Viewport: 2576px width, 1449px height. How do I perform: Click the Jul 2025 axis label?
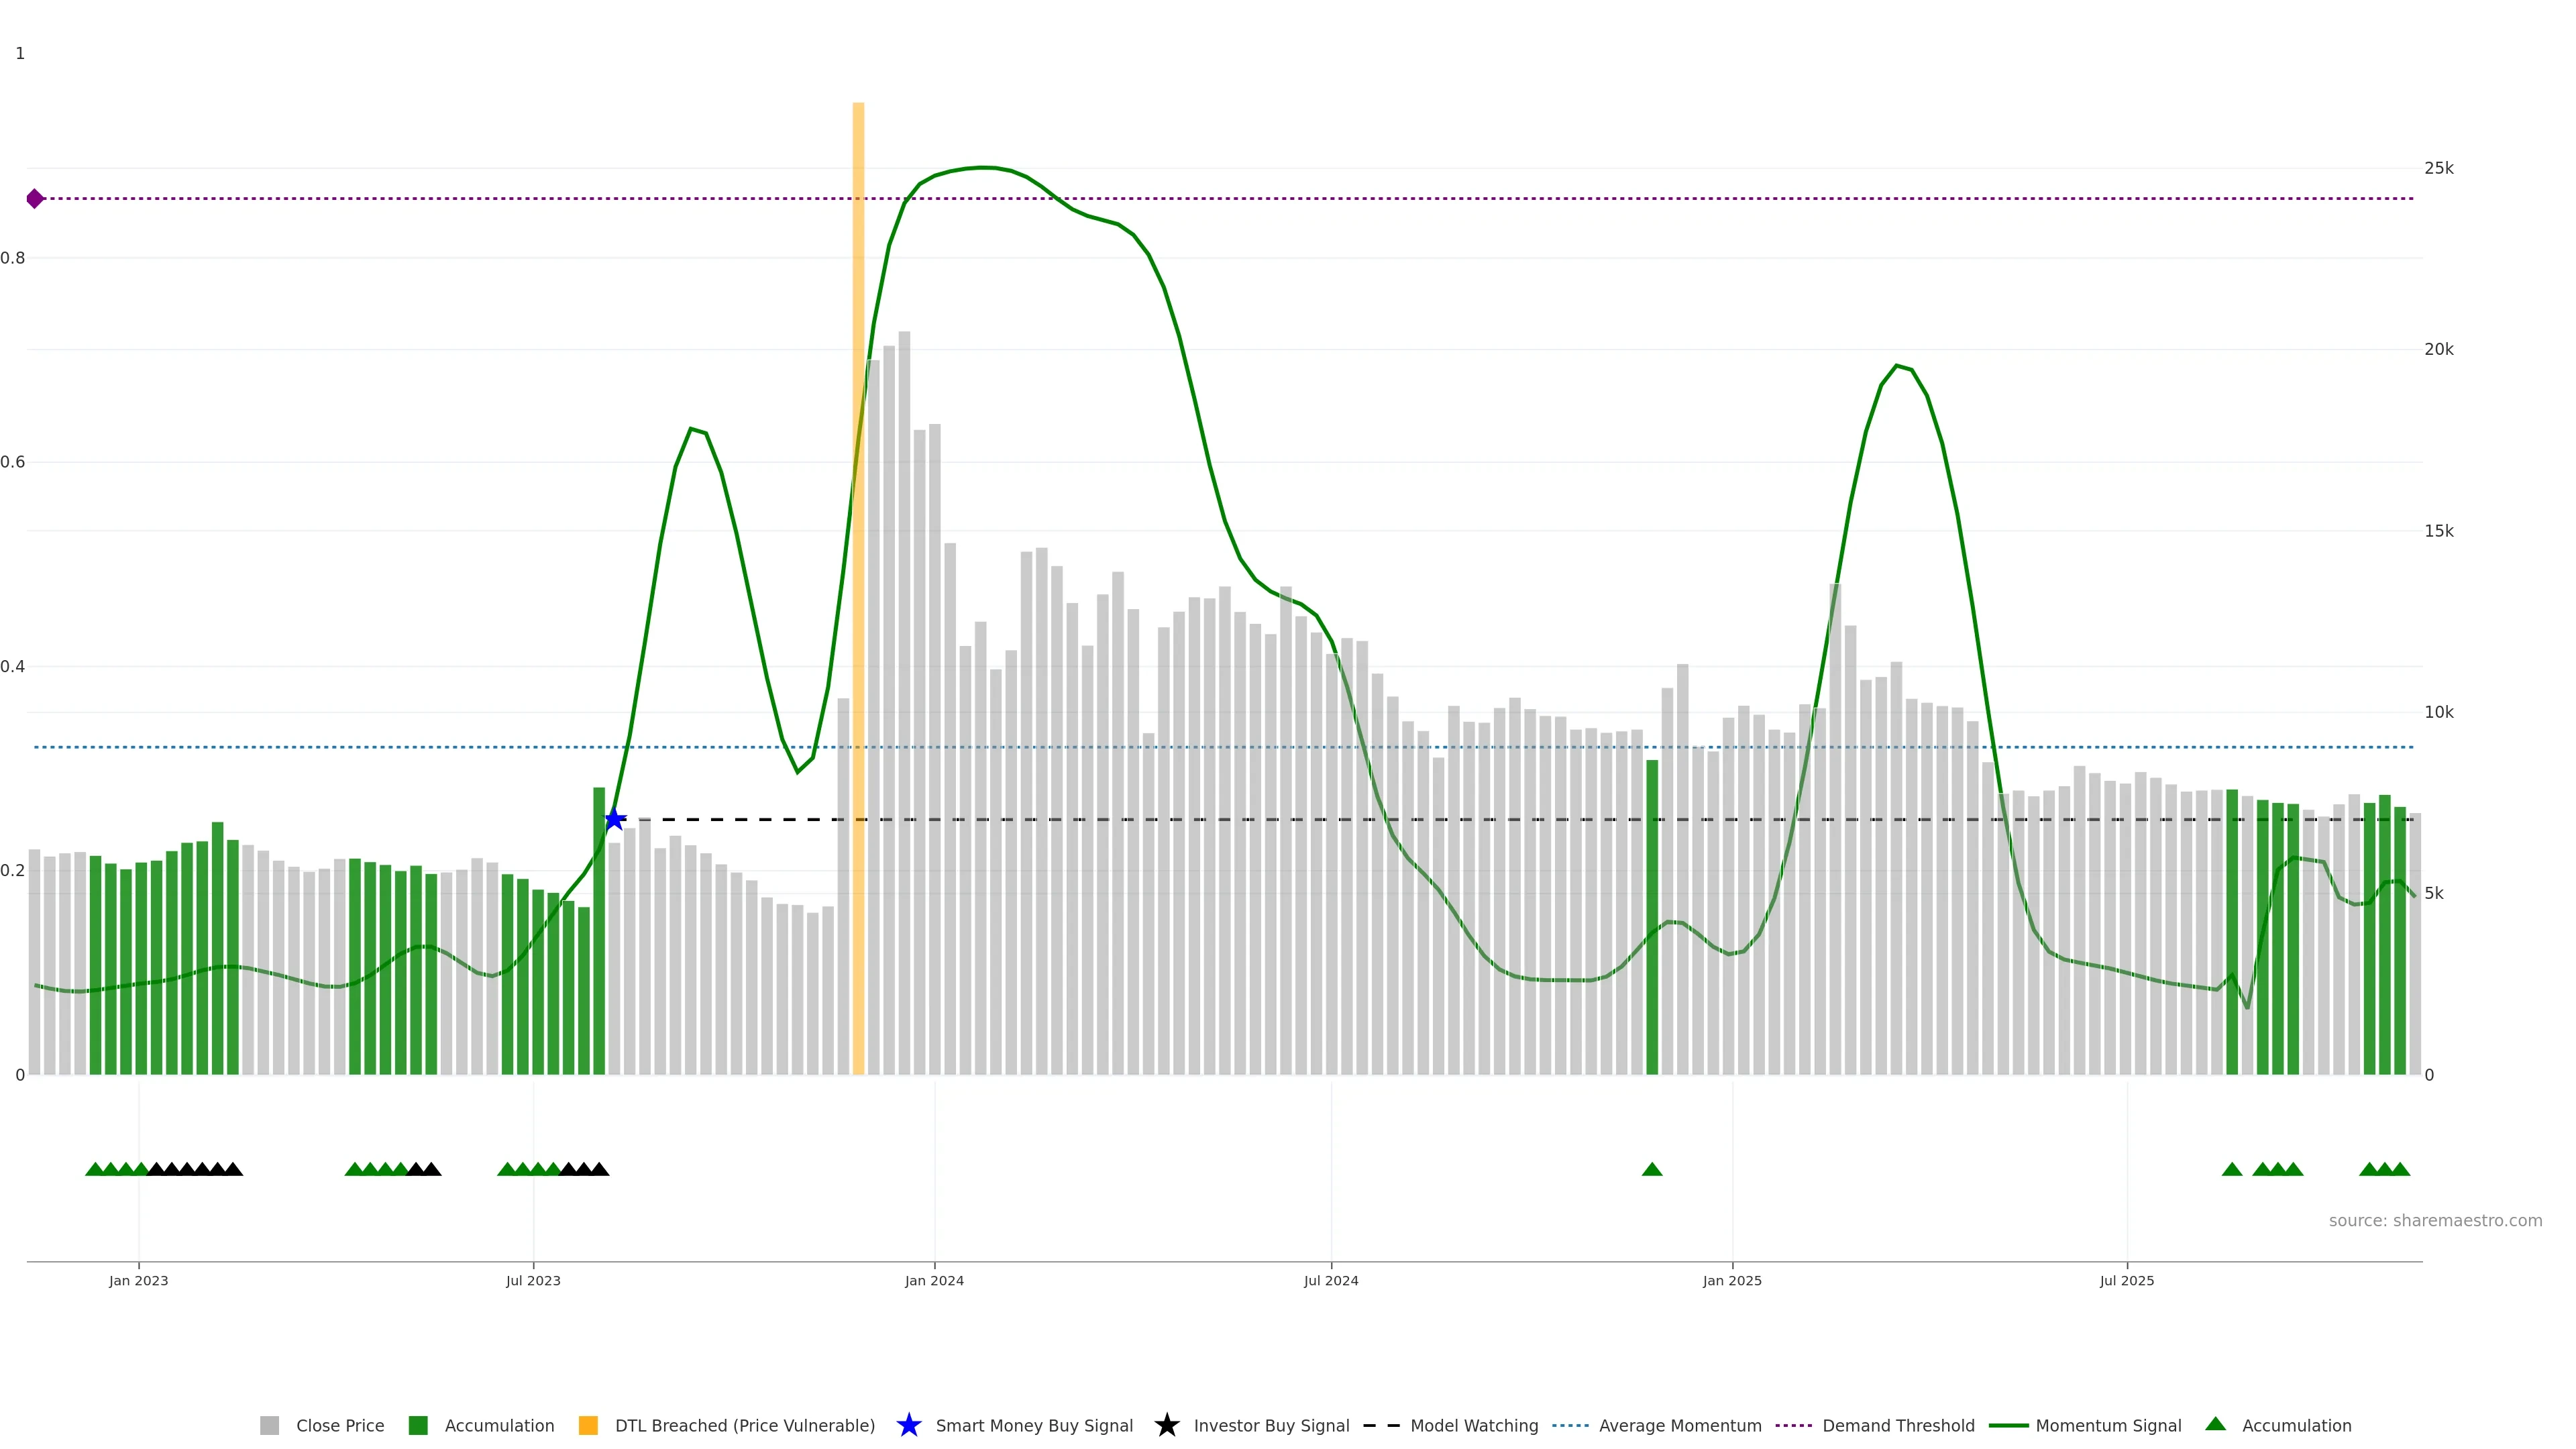click(2127, 1280)
